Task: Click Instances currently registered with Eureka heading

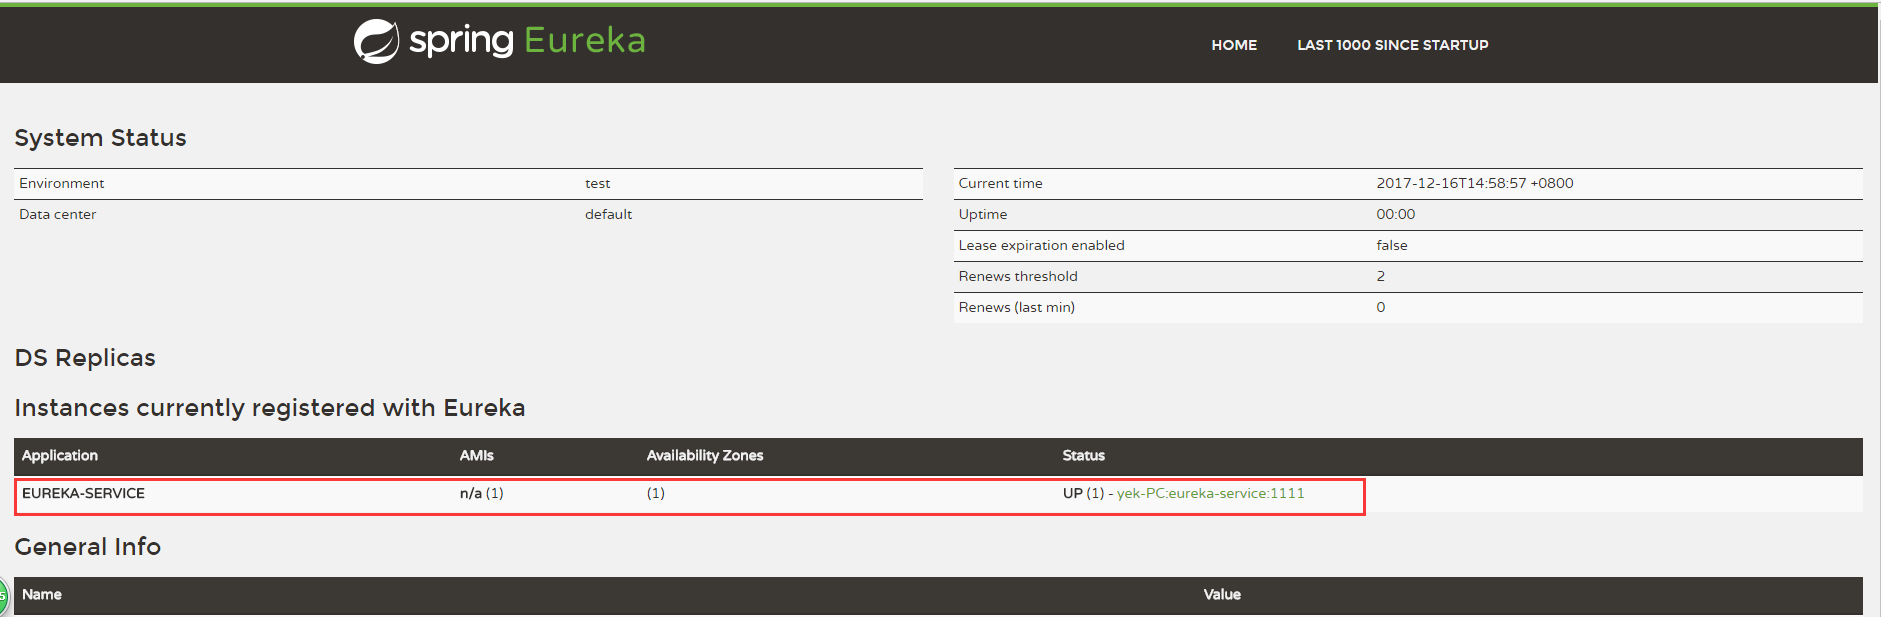Action: (270, 408)
